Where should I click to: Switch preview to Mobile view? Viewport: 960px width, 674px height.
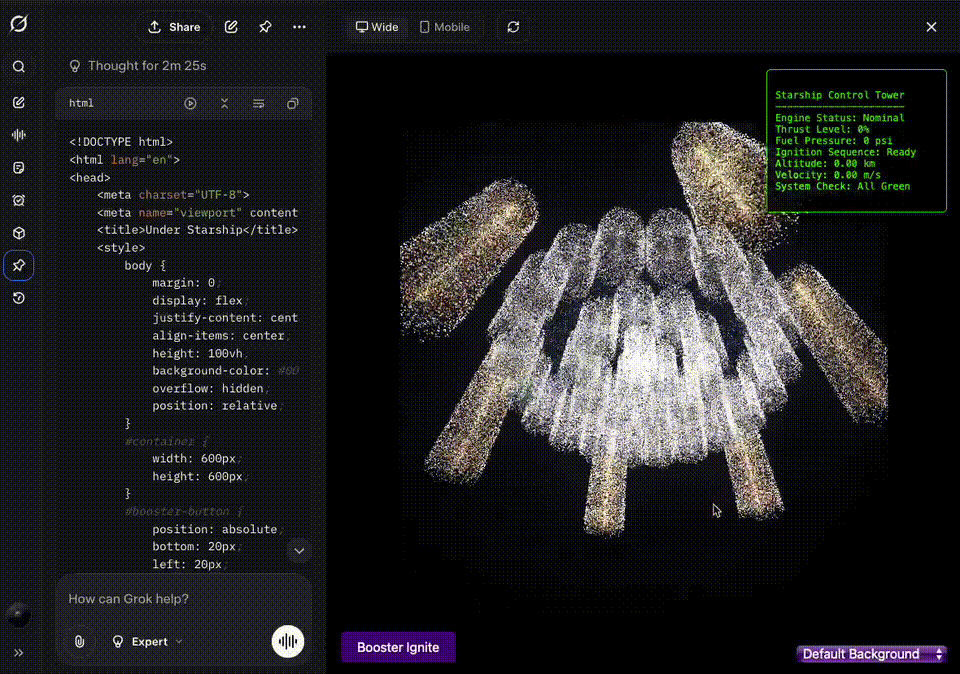point(444,27)
